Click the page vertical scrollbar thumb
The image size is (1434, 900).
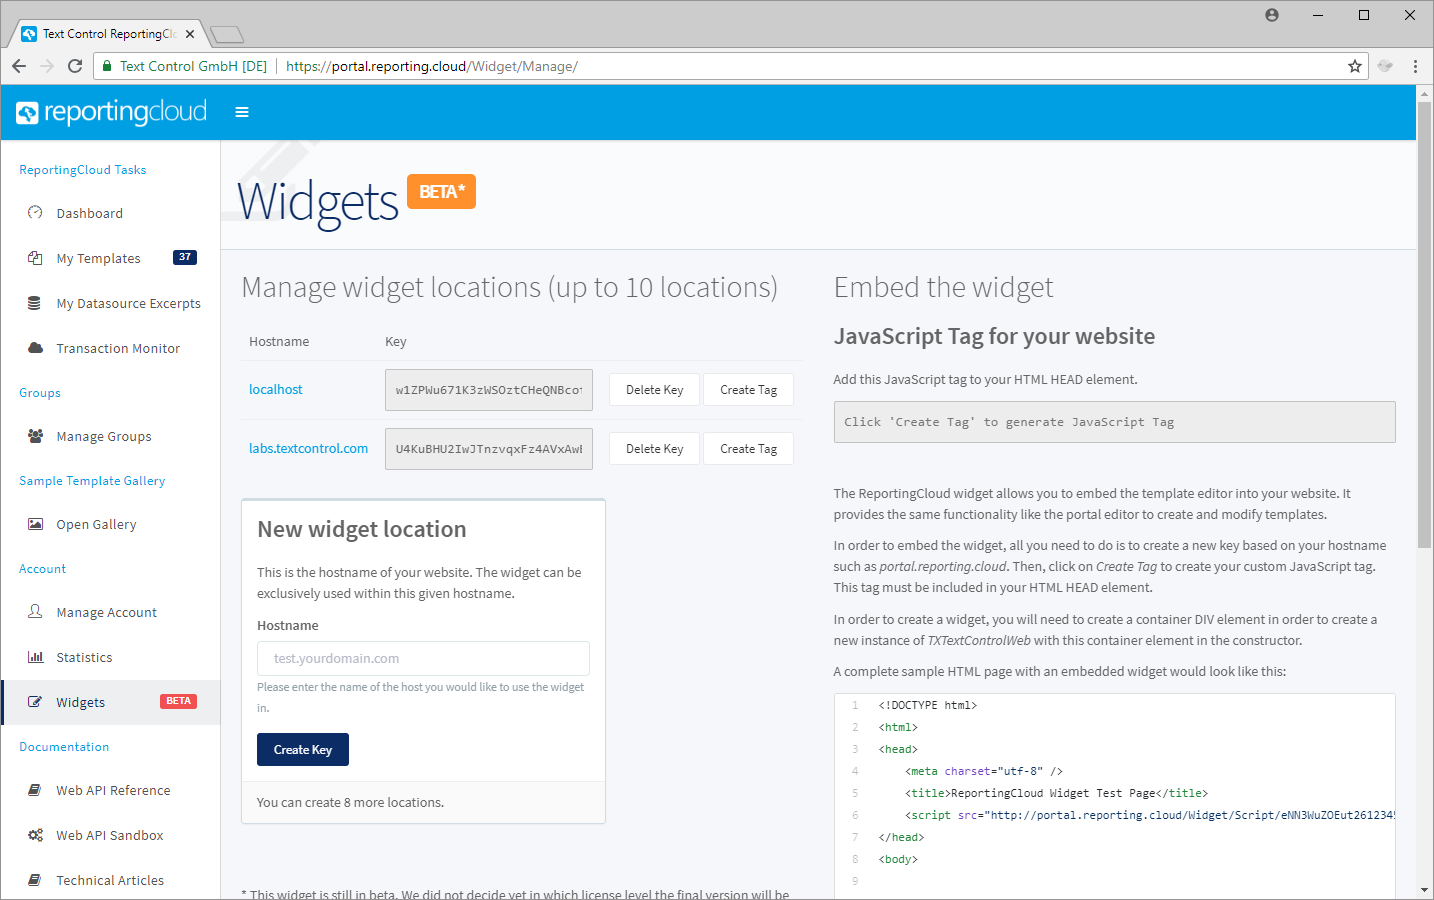tap(1424, 325)
